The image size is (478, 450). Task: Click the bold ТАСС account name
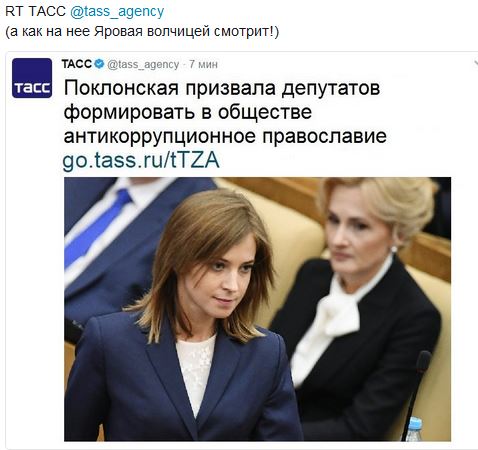[76, 63]
